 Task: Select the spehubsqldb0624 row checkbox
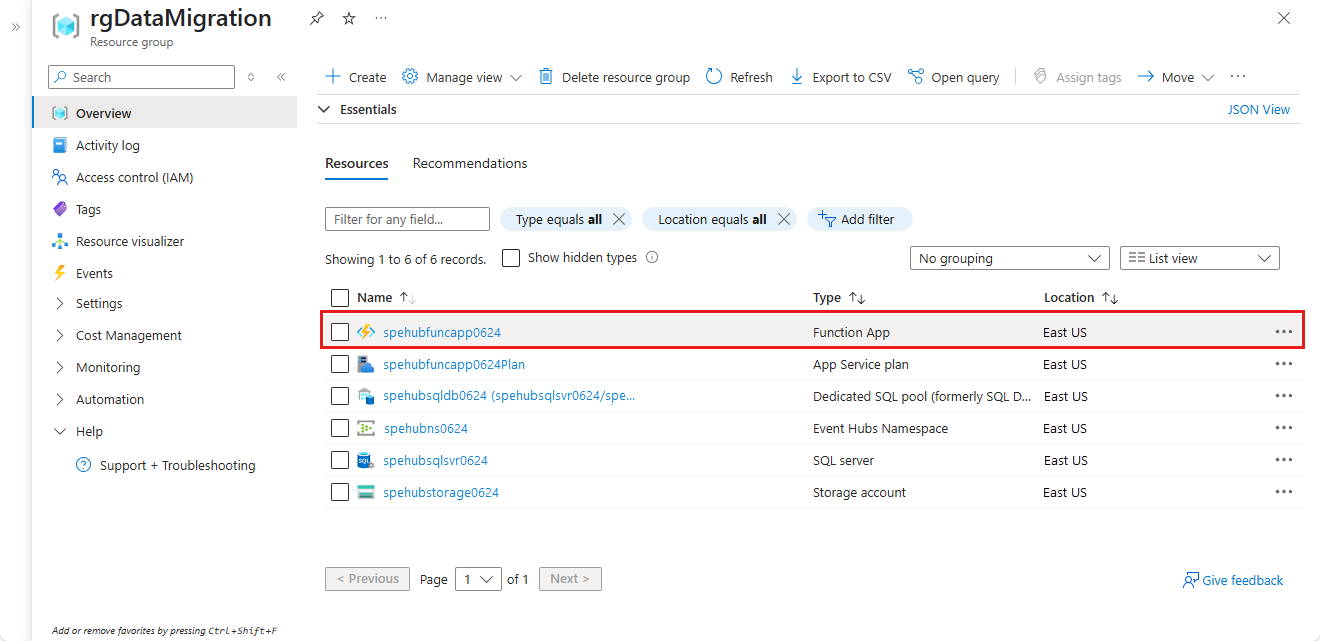tap(340, 396)
